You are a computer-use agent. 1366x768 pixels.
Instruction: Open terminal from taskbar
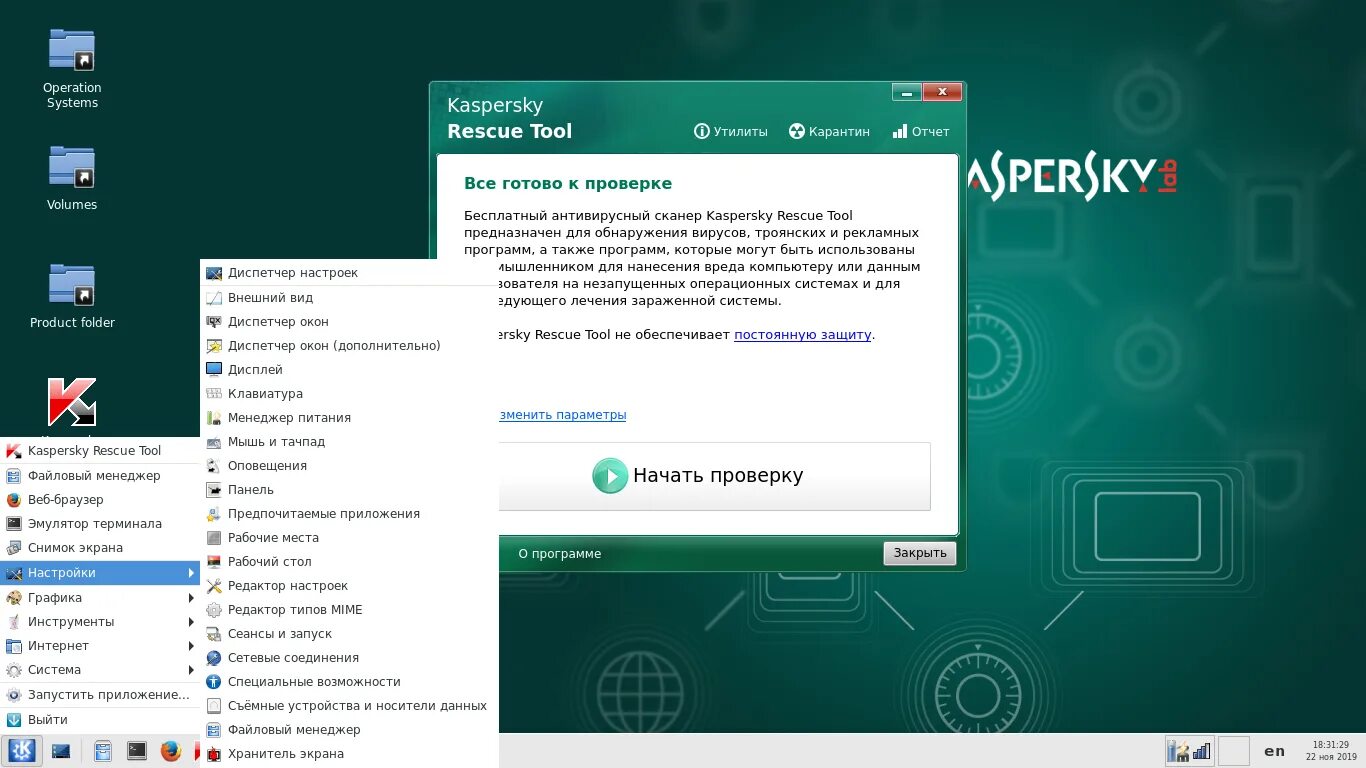click(137, 751)
